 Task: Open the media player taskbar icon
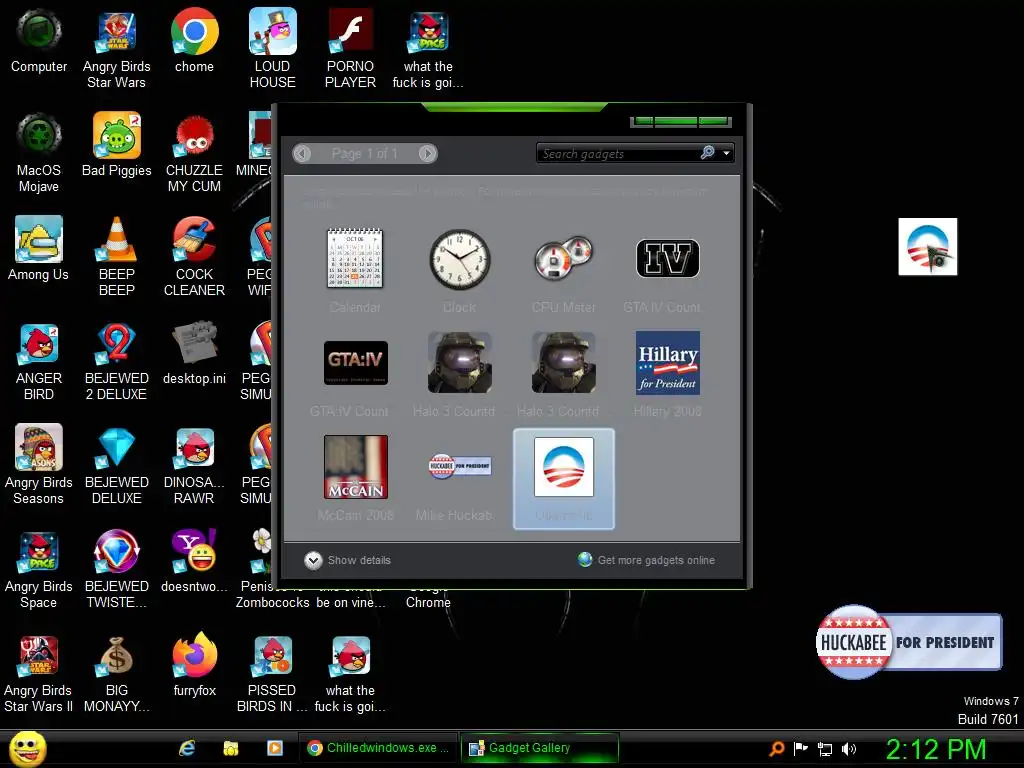tap(275, 748)
